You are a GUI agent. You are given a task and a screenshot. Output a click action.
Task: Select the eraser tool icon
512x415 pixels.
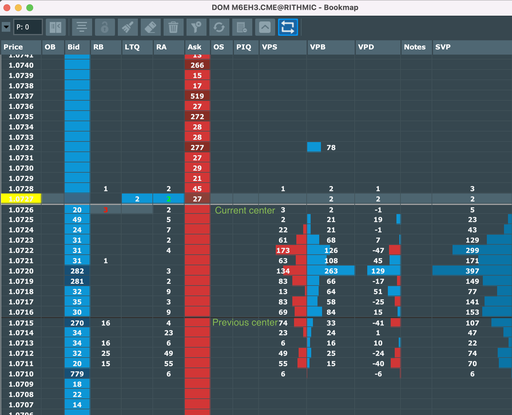[x=150, y=27]
